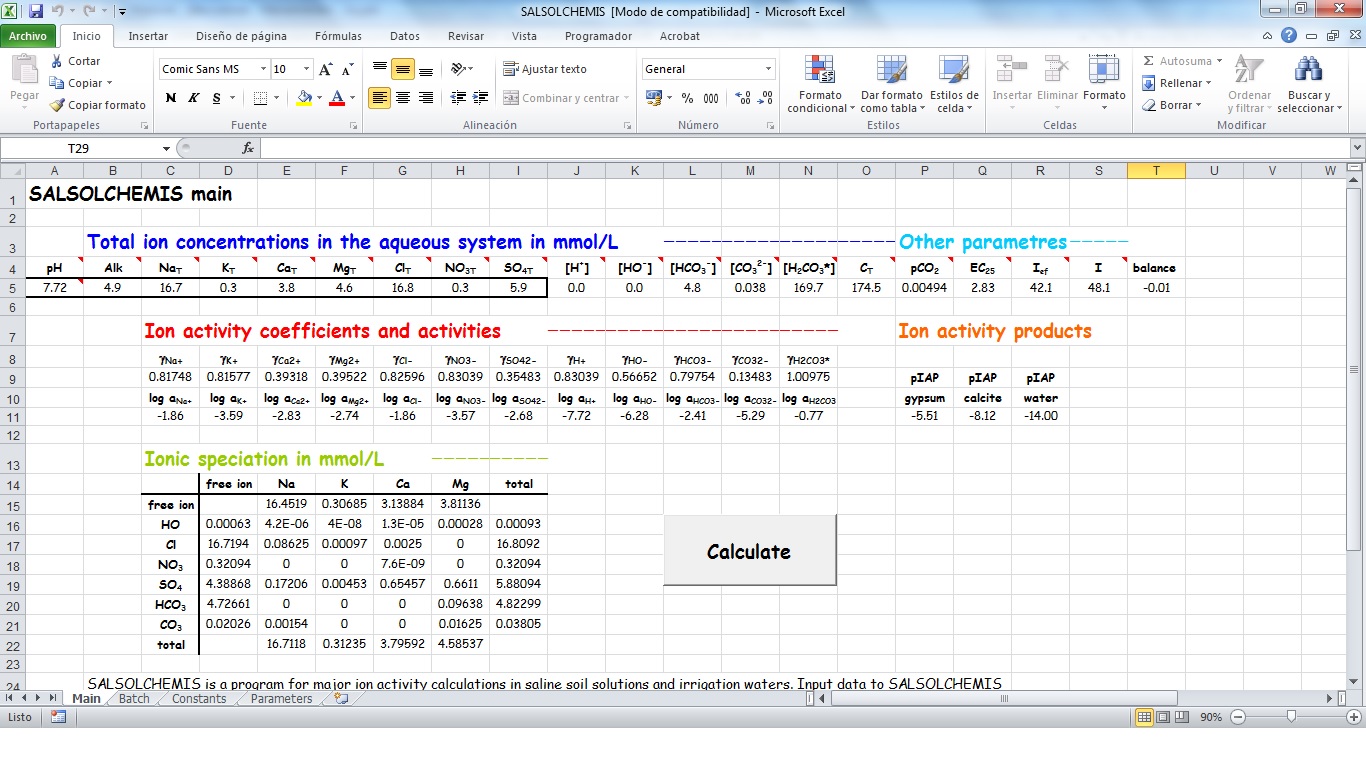Align text to the bottom
This screenshot has height=768, width=1366.
pyautogui.click(x=425, y=69)
